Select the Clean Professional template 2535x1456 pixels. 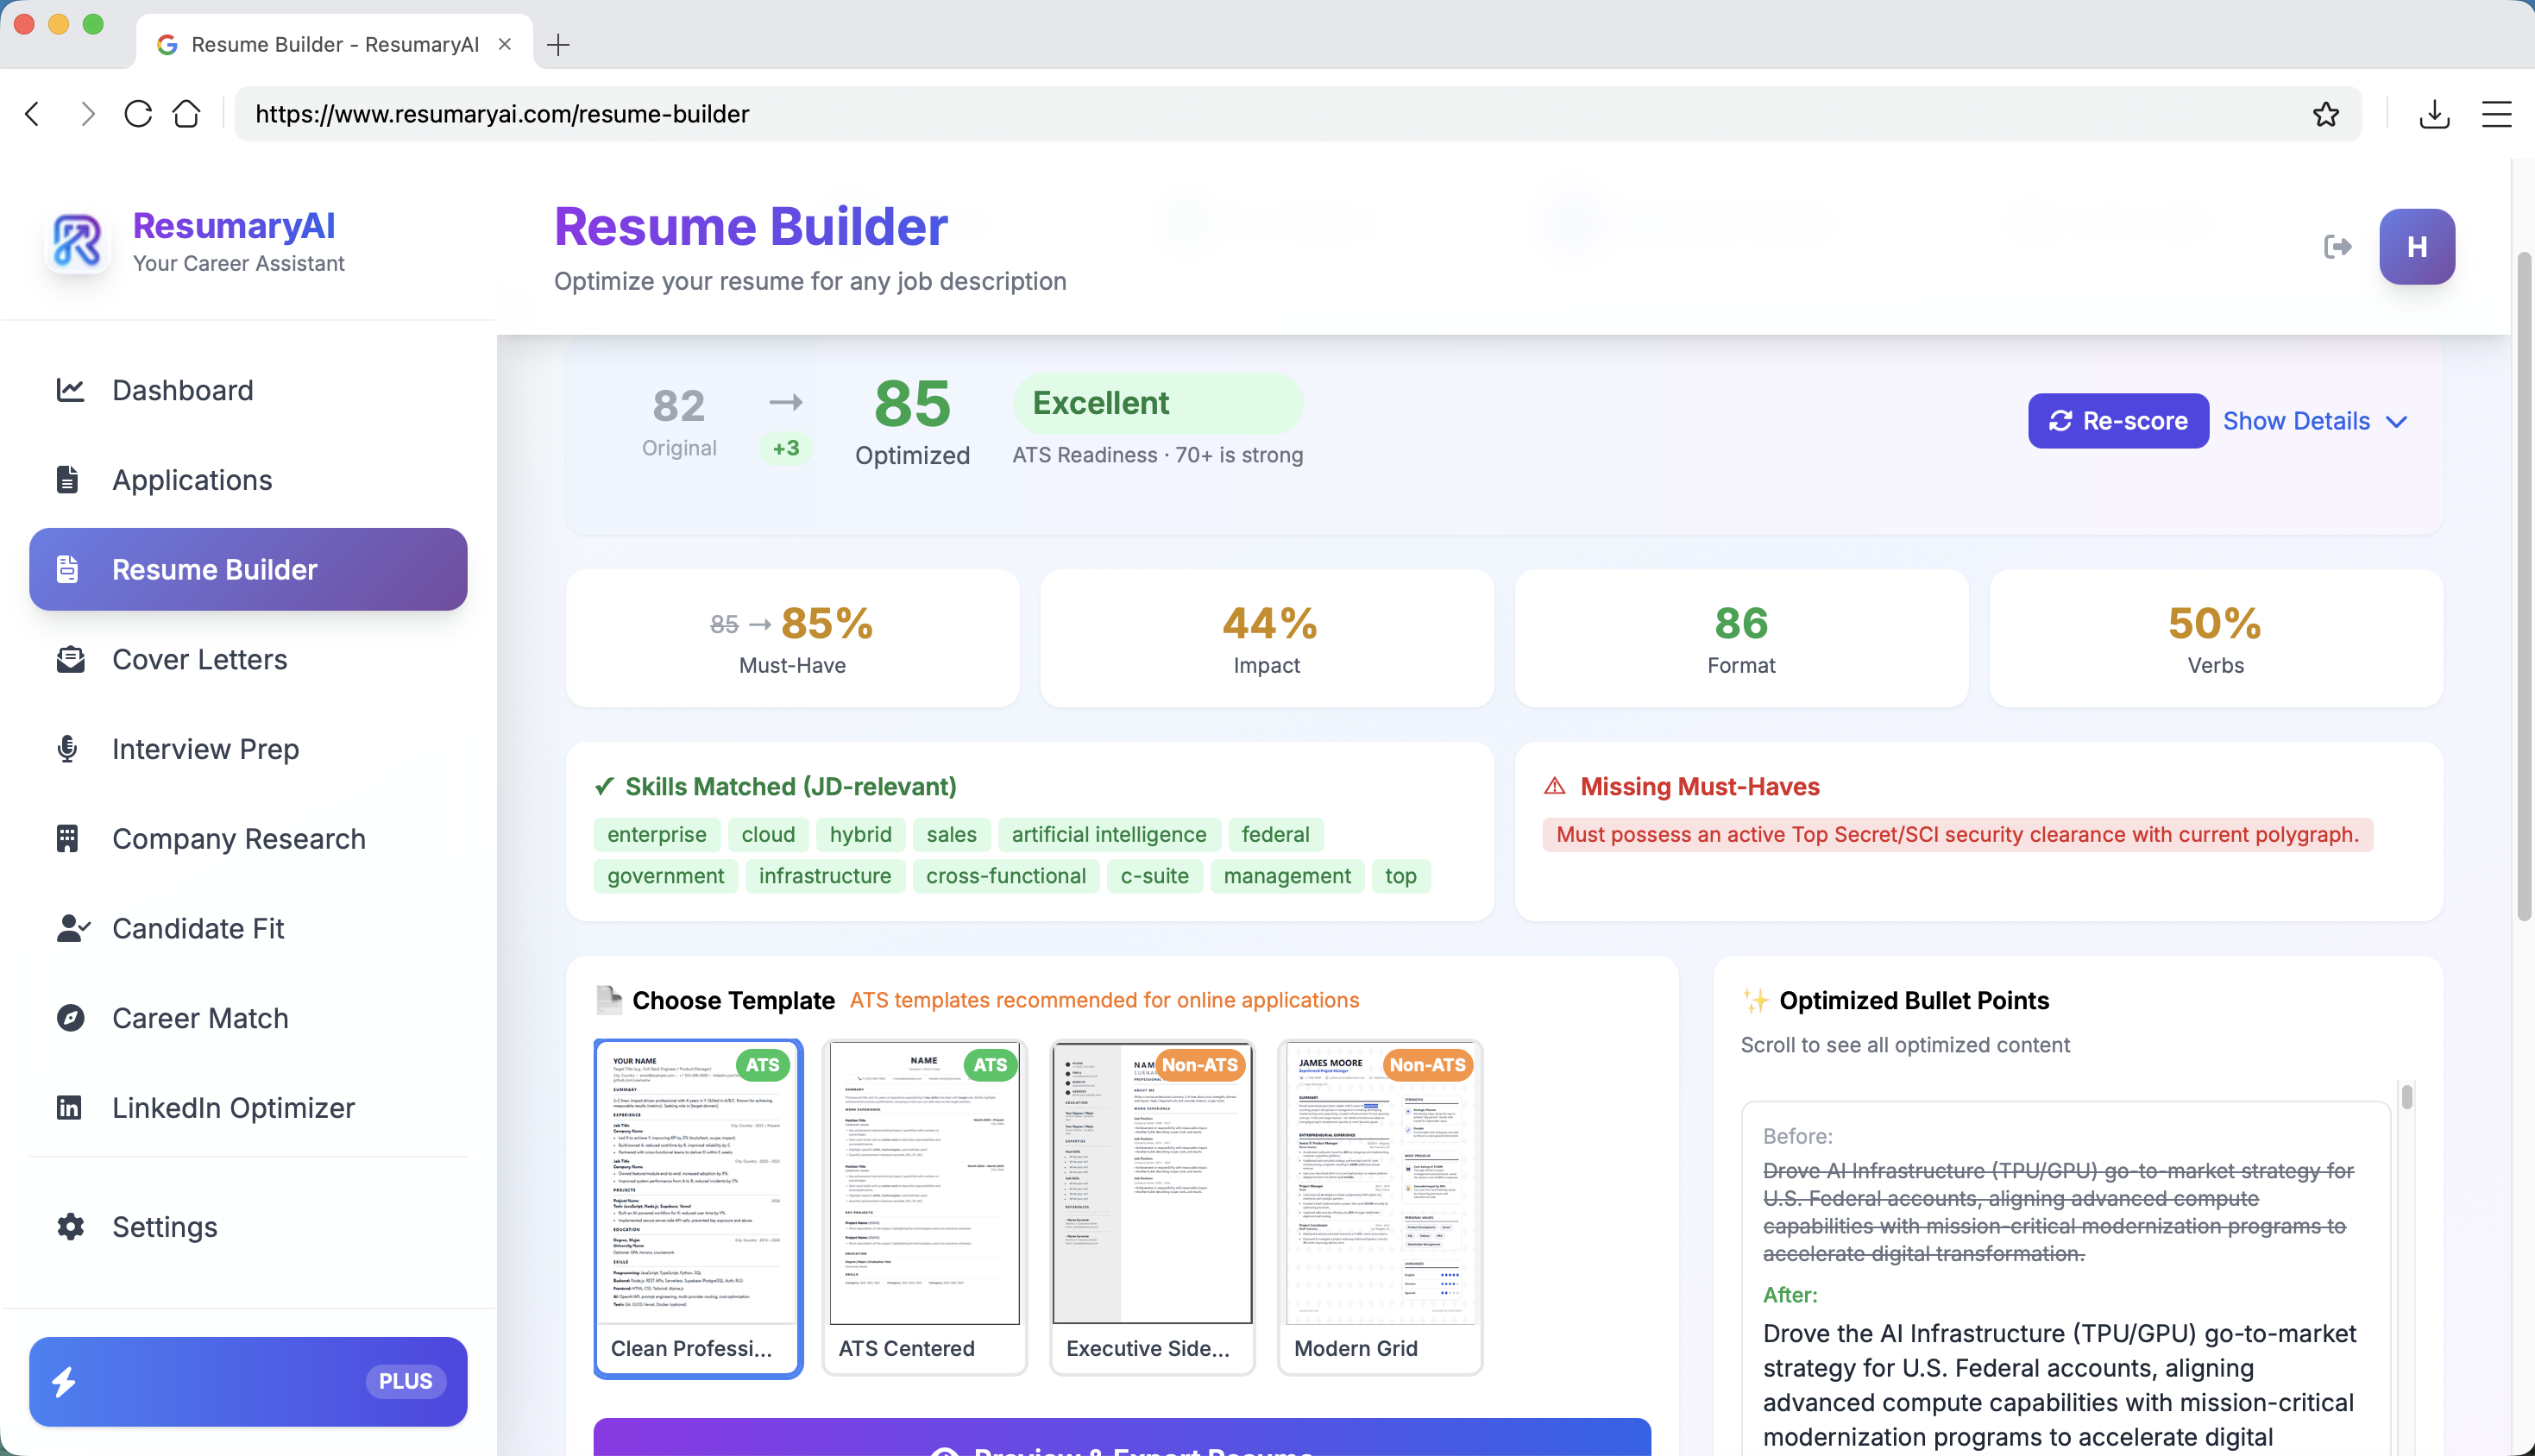point(698,1208)
